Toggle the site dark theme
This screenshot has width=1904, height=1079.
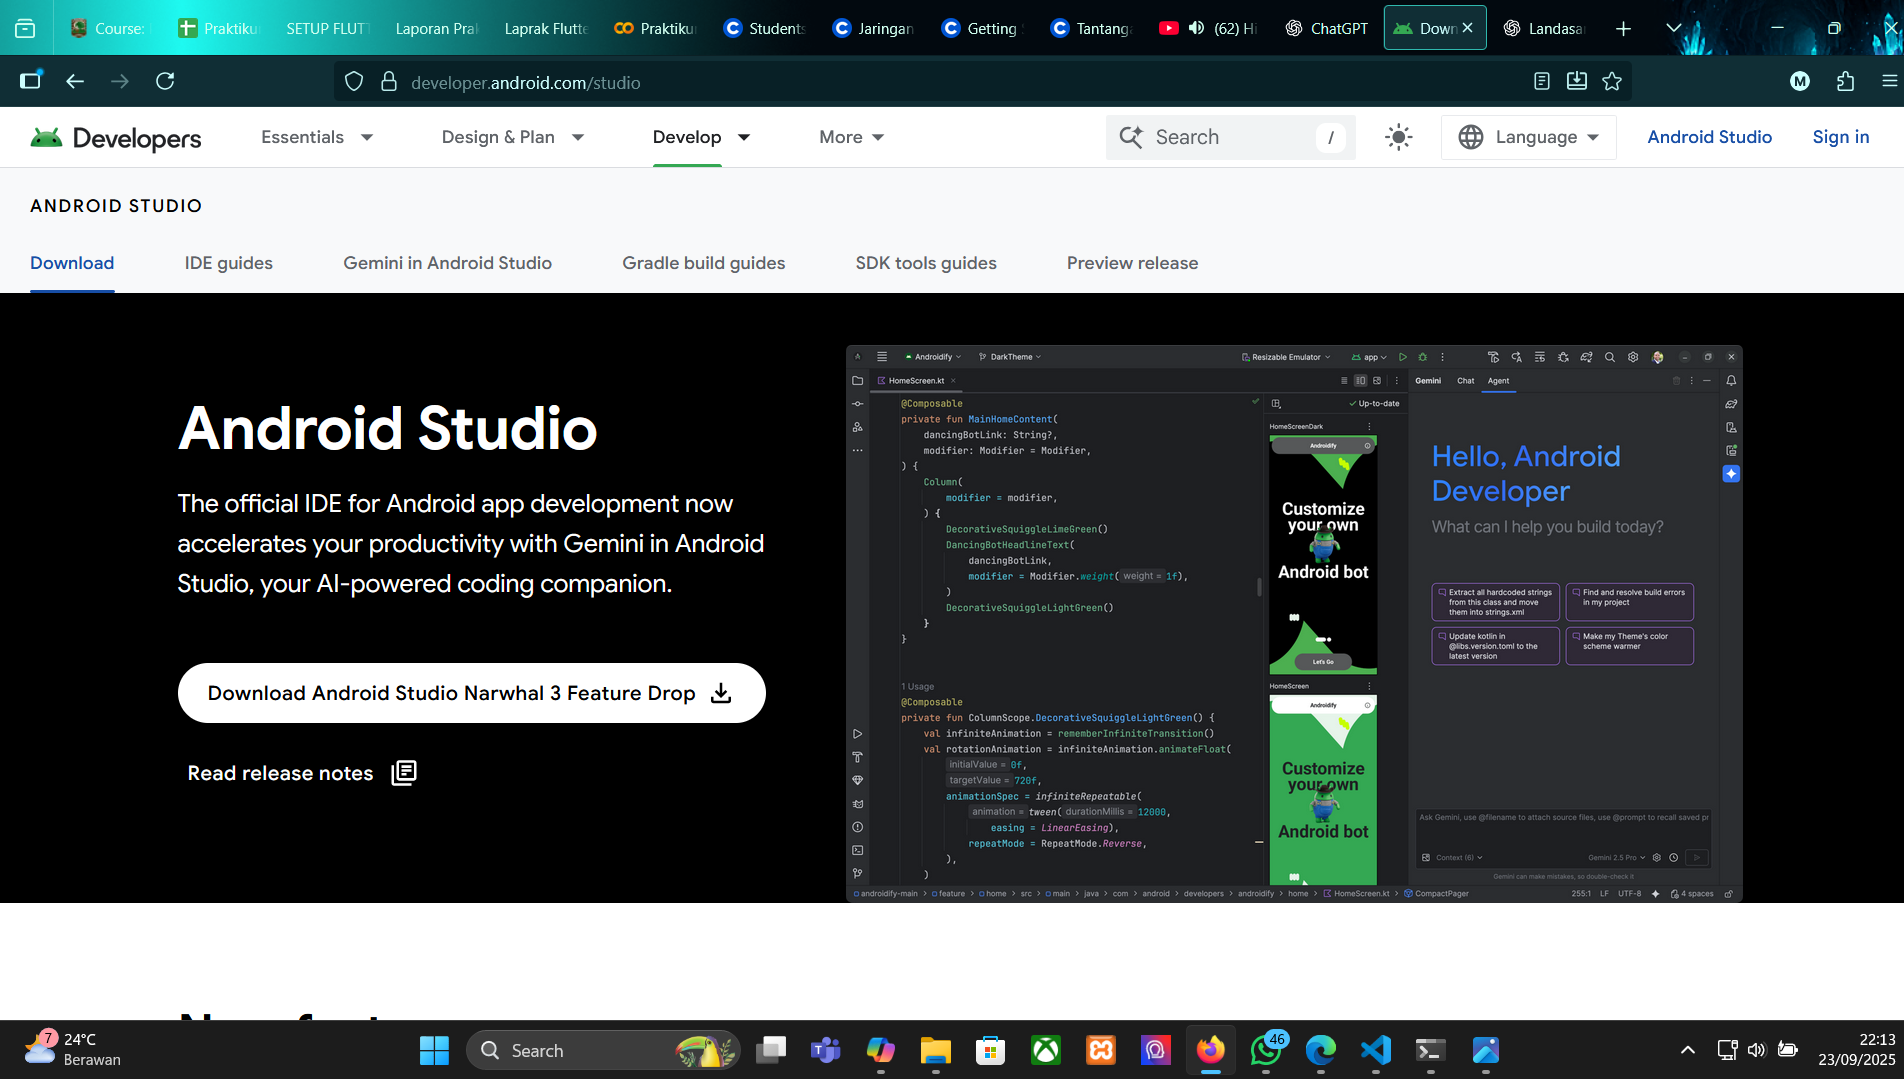tap(1397, 137)
